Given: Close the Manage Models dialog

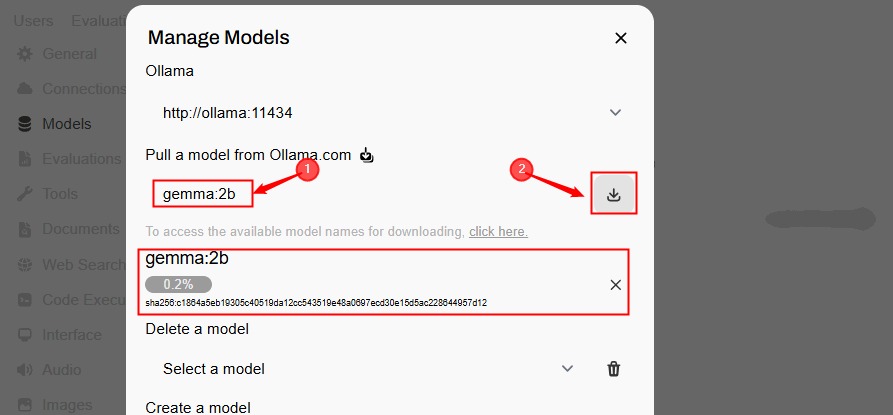Looking at the screenshot, I should coord(620,38).
